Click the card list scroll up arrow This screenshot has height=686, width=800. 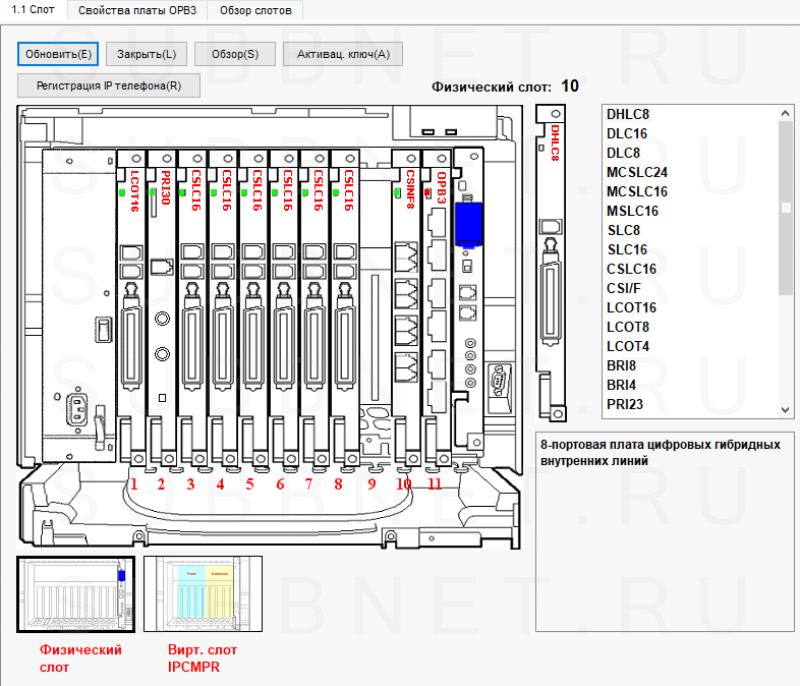click(786, 113)
